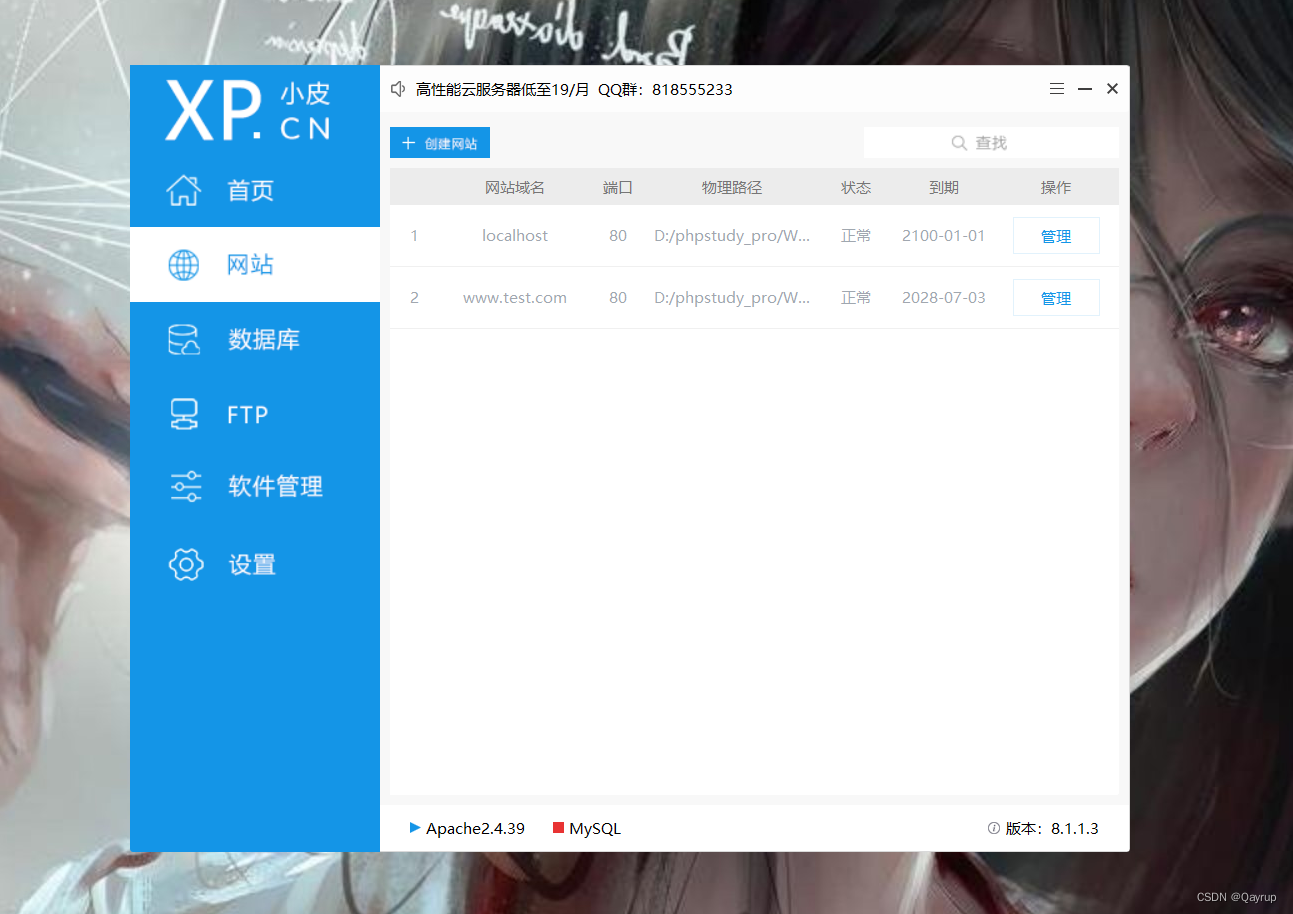Open the hamburger menu icon
Viewport: 1293px width, 914px height.
(x=1057, y=89)
